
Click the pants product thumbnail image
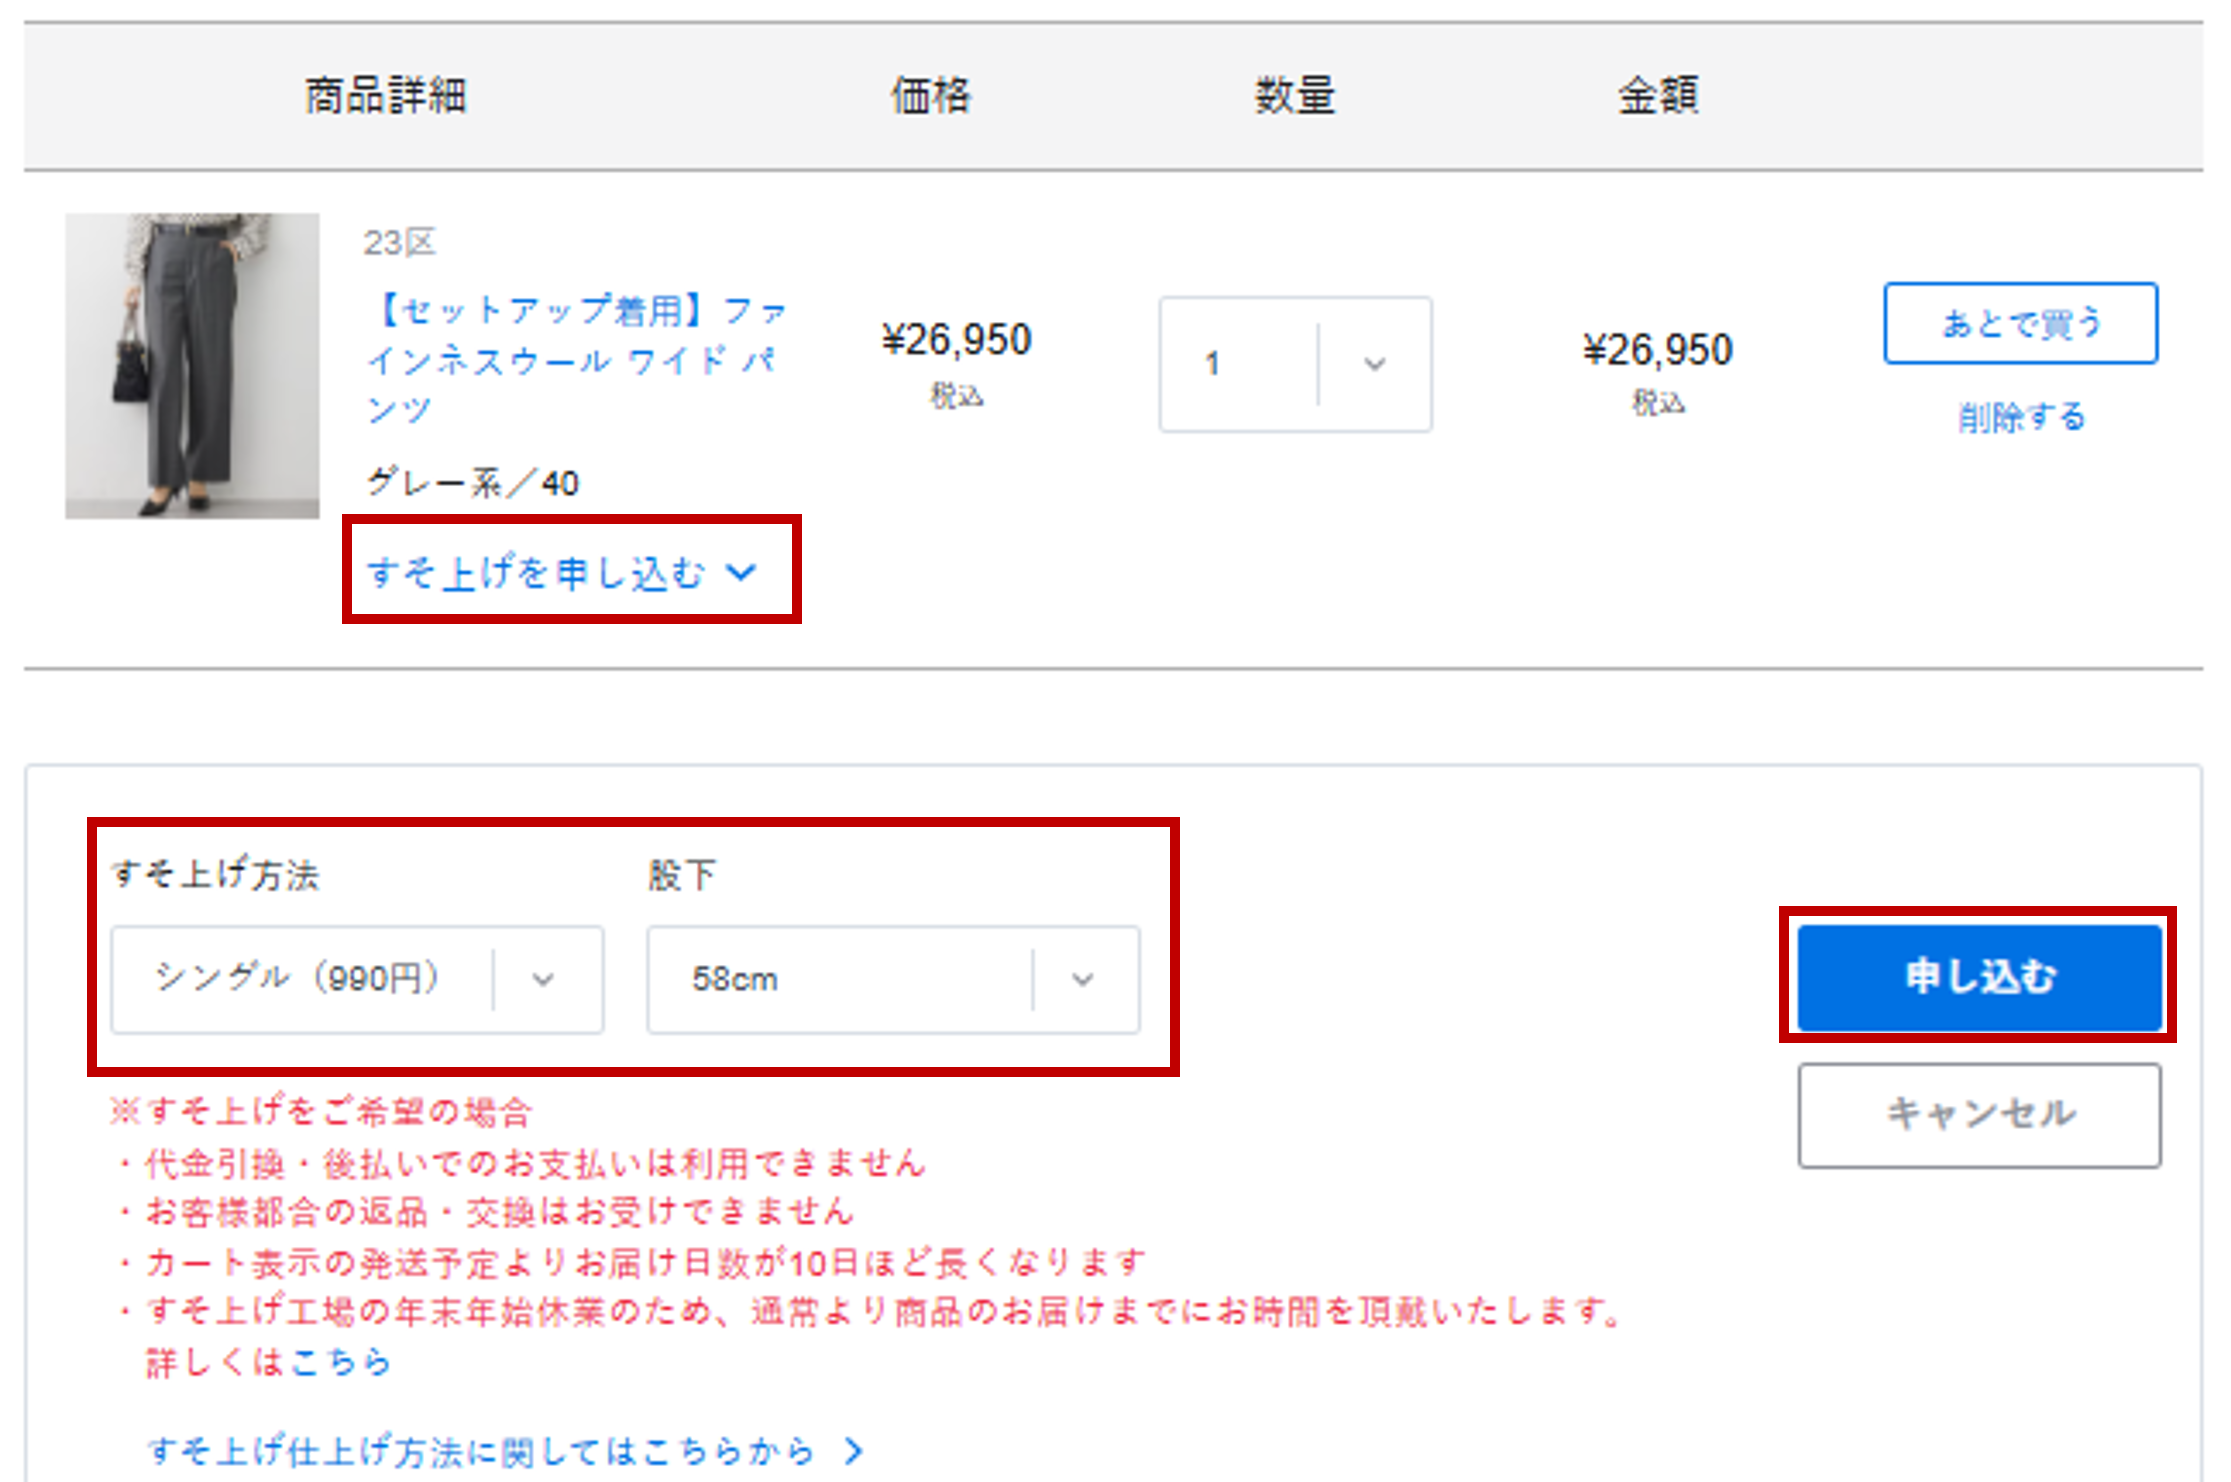tap(192, 365)
